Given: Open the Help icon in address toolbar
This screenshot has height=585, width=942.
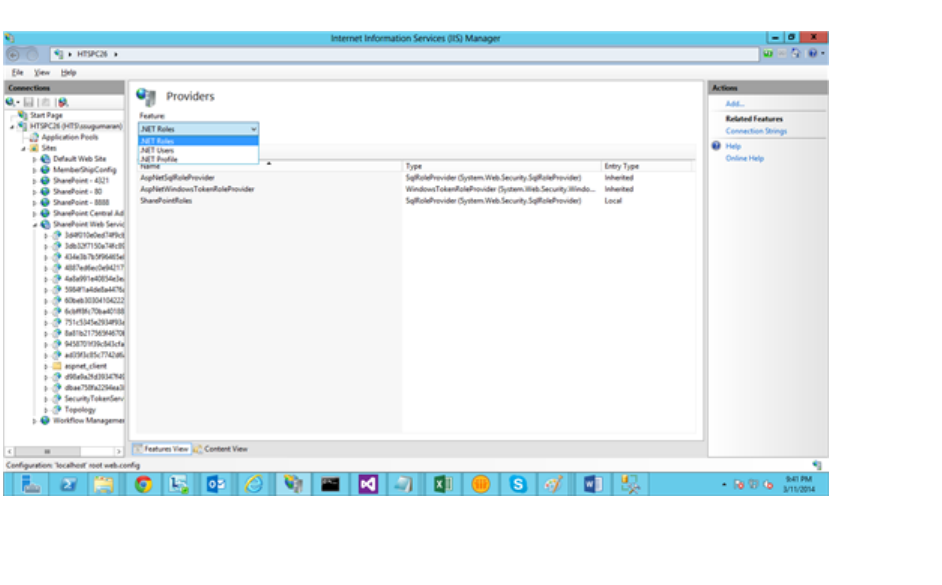Looking at the screenshot, I should tap(813, 53).
